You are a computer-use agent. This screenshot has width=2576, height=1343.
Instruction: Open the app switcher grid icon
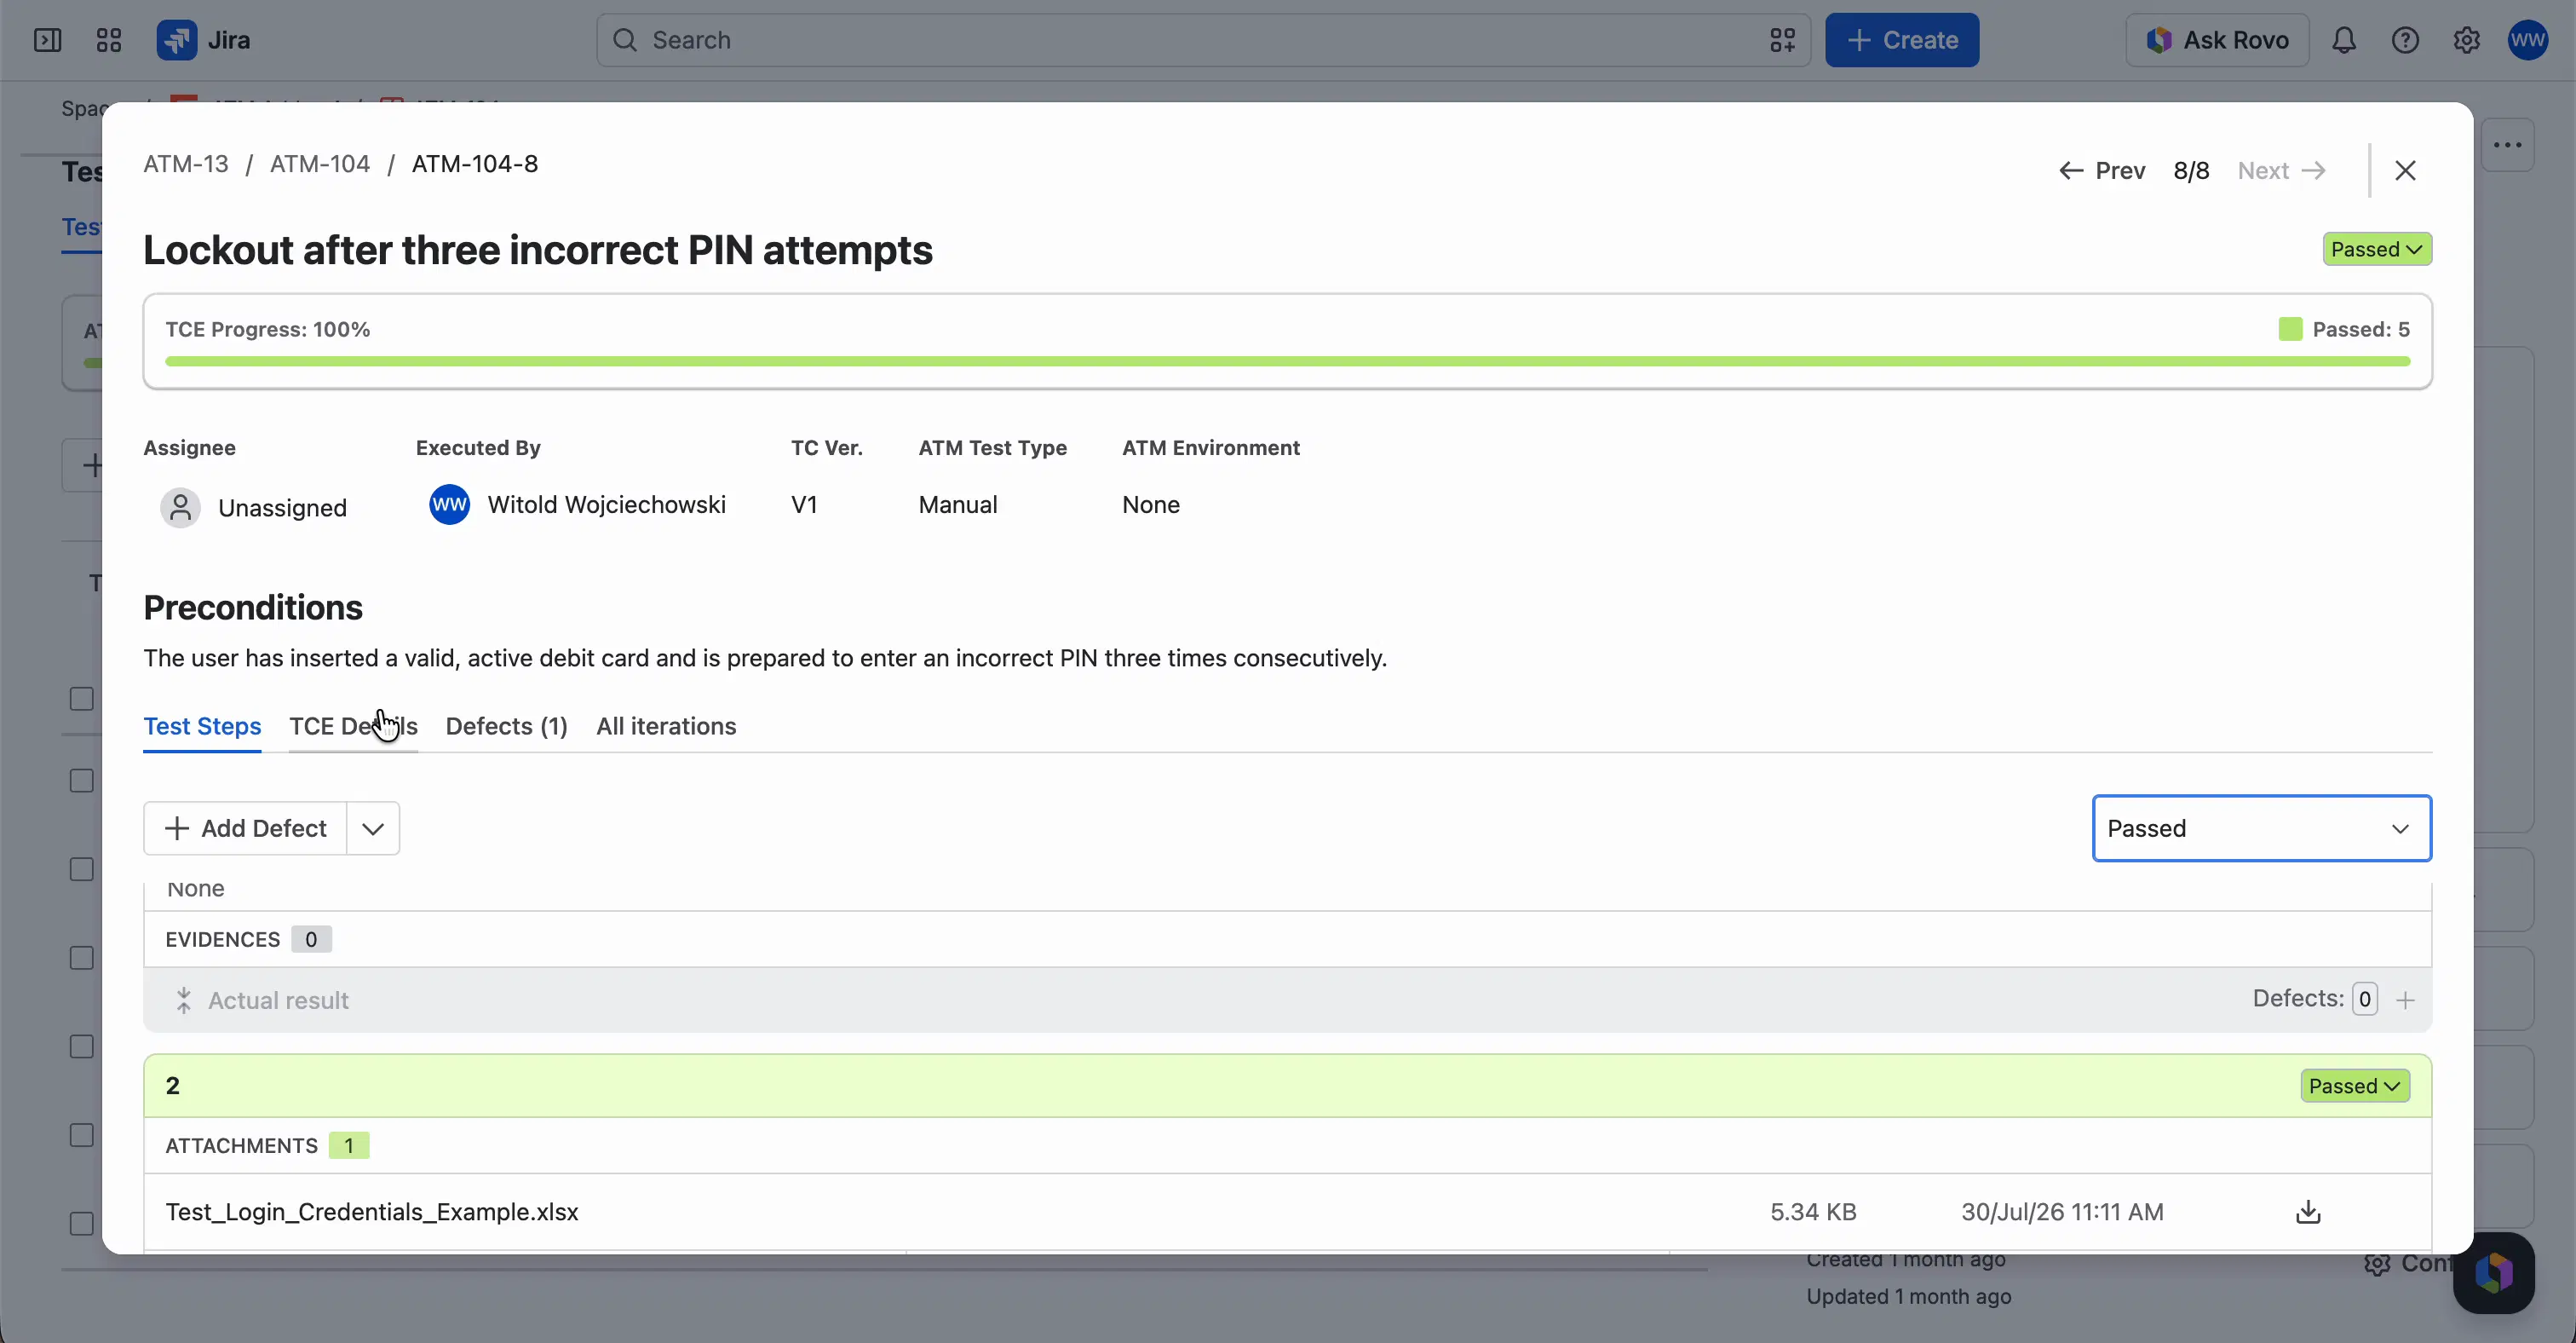coord(108,40)
